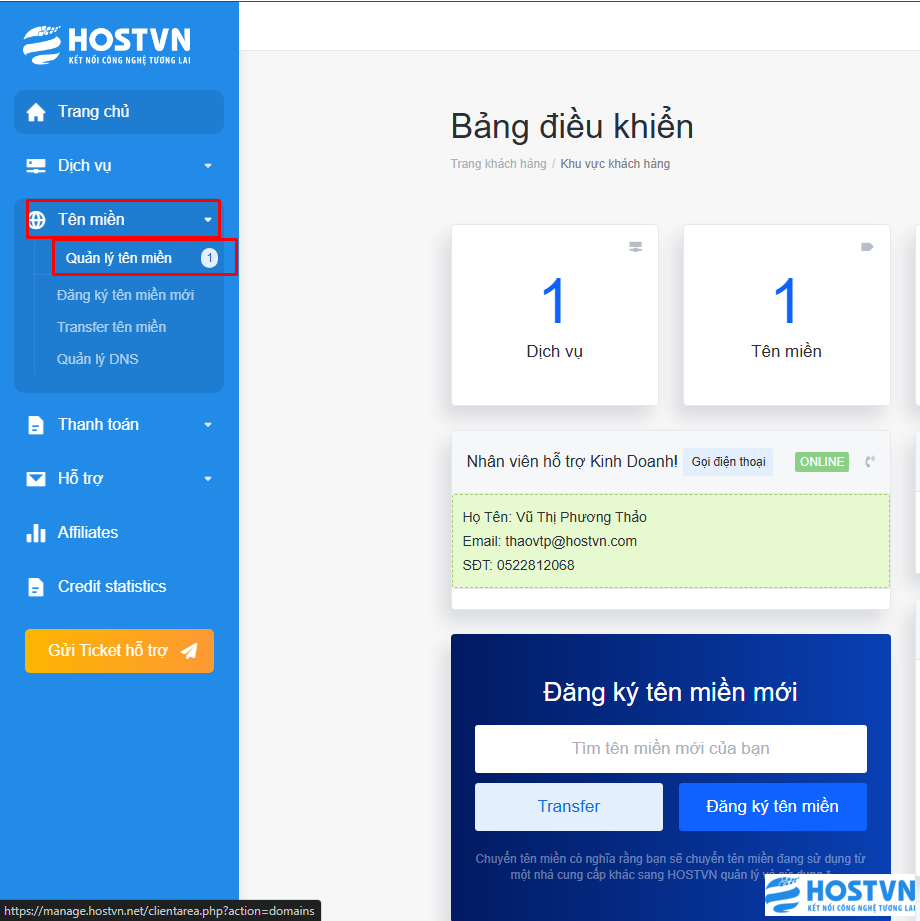
Task: Click the tag icon on Tên miền card
Action: pos(867,247)
